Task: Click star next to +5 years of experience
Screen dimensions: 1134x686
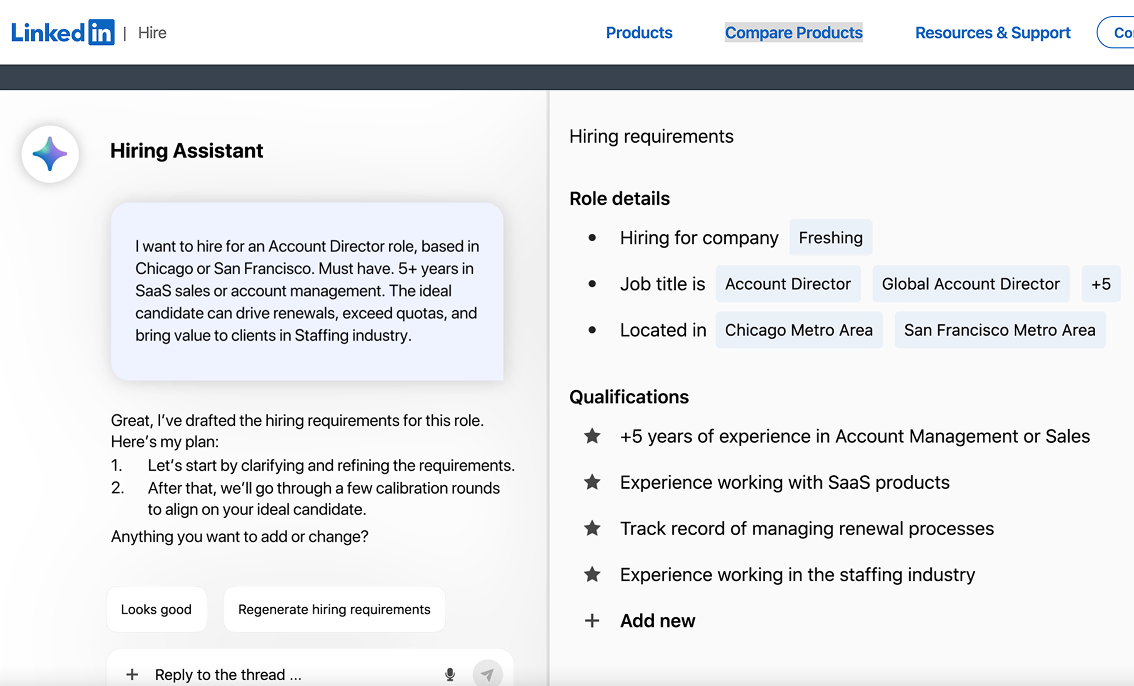Action: point(592,436)
